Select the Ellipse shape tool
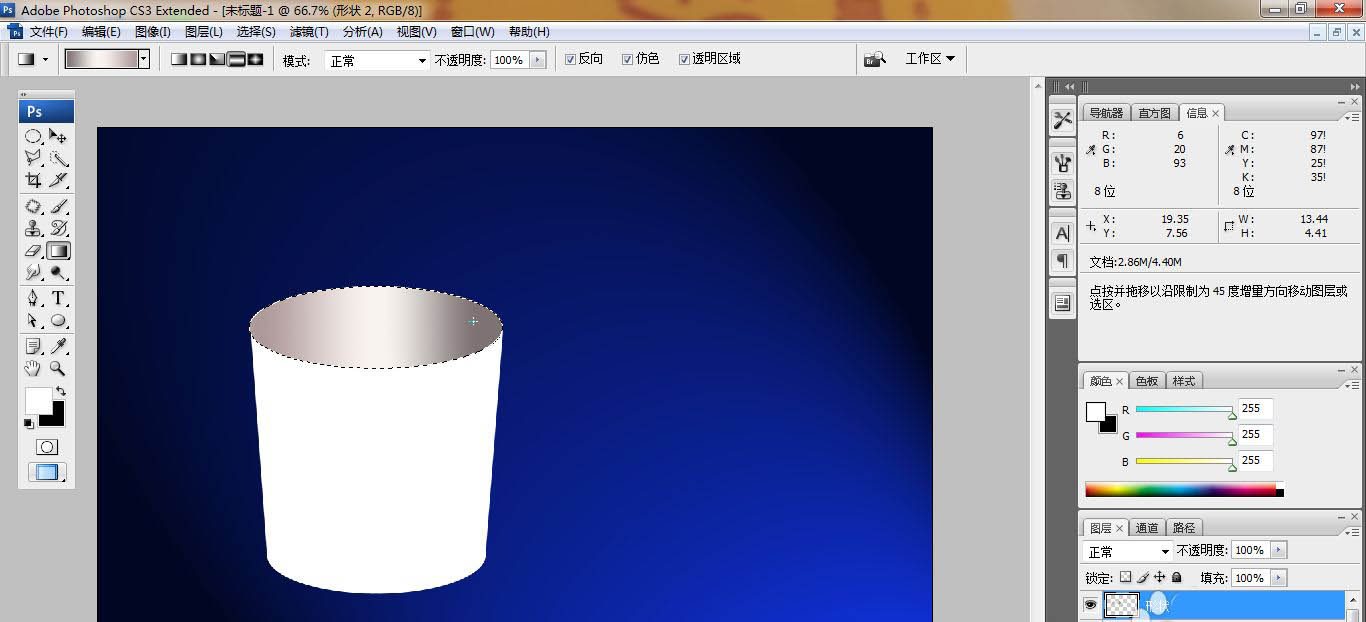 (59, 320)
